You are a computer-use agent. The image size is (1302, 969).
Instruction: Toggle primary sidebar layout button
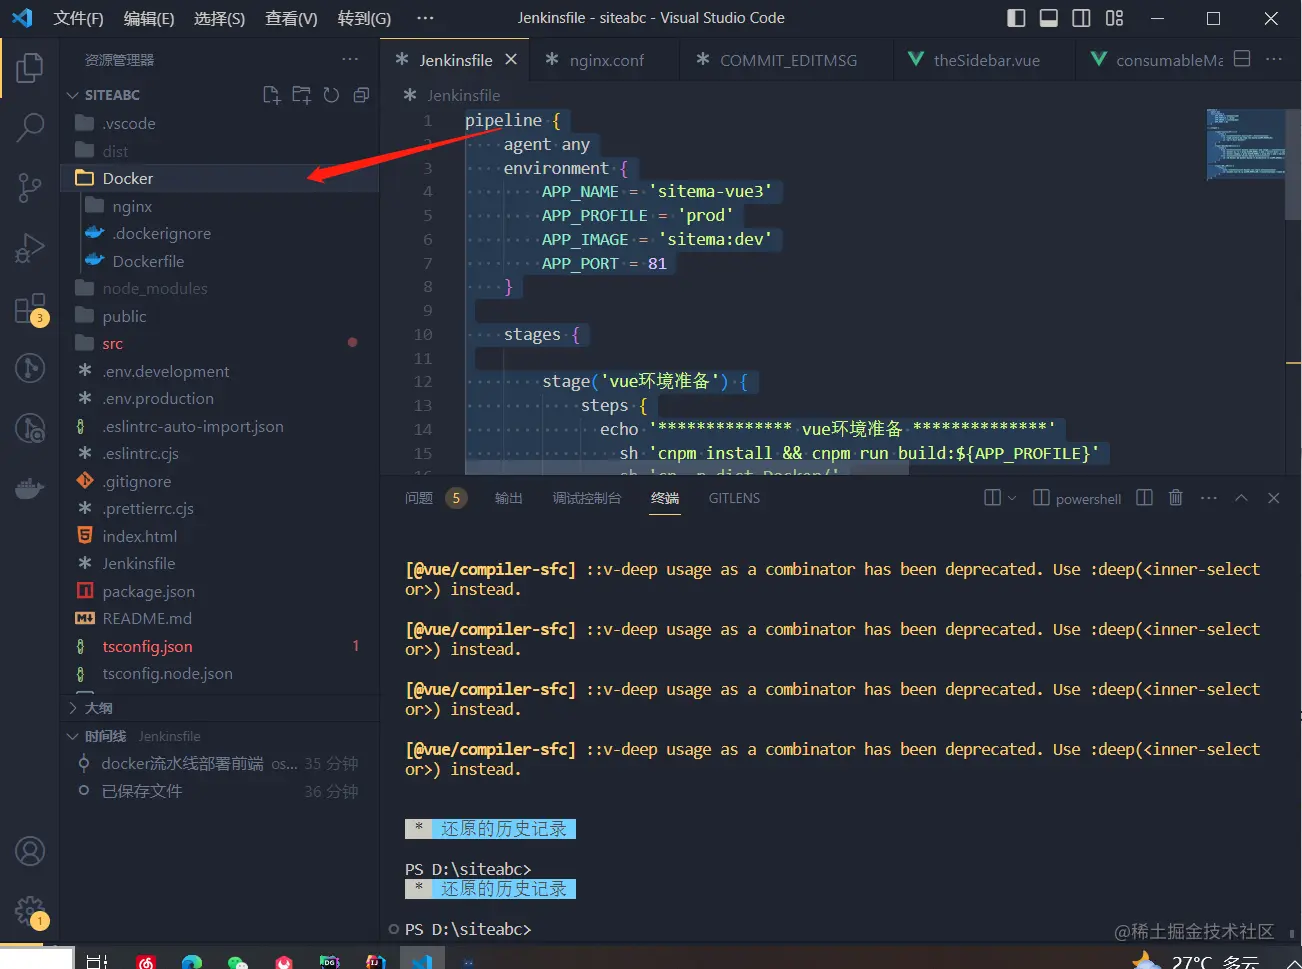1016,18
